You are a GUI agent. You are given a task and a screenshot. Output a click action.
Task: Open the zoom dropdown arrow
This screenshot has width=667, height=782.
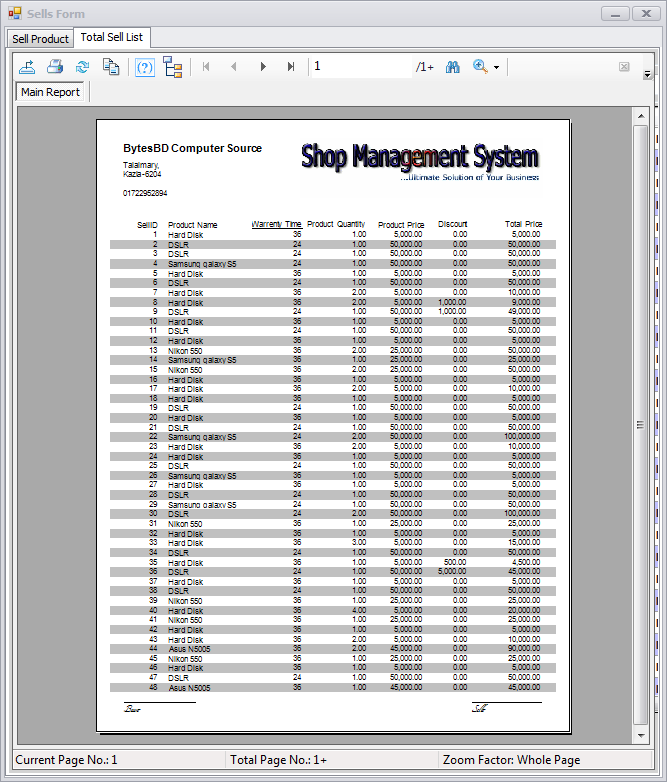click(496, 67)
